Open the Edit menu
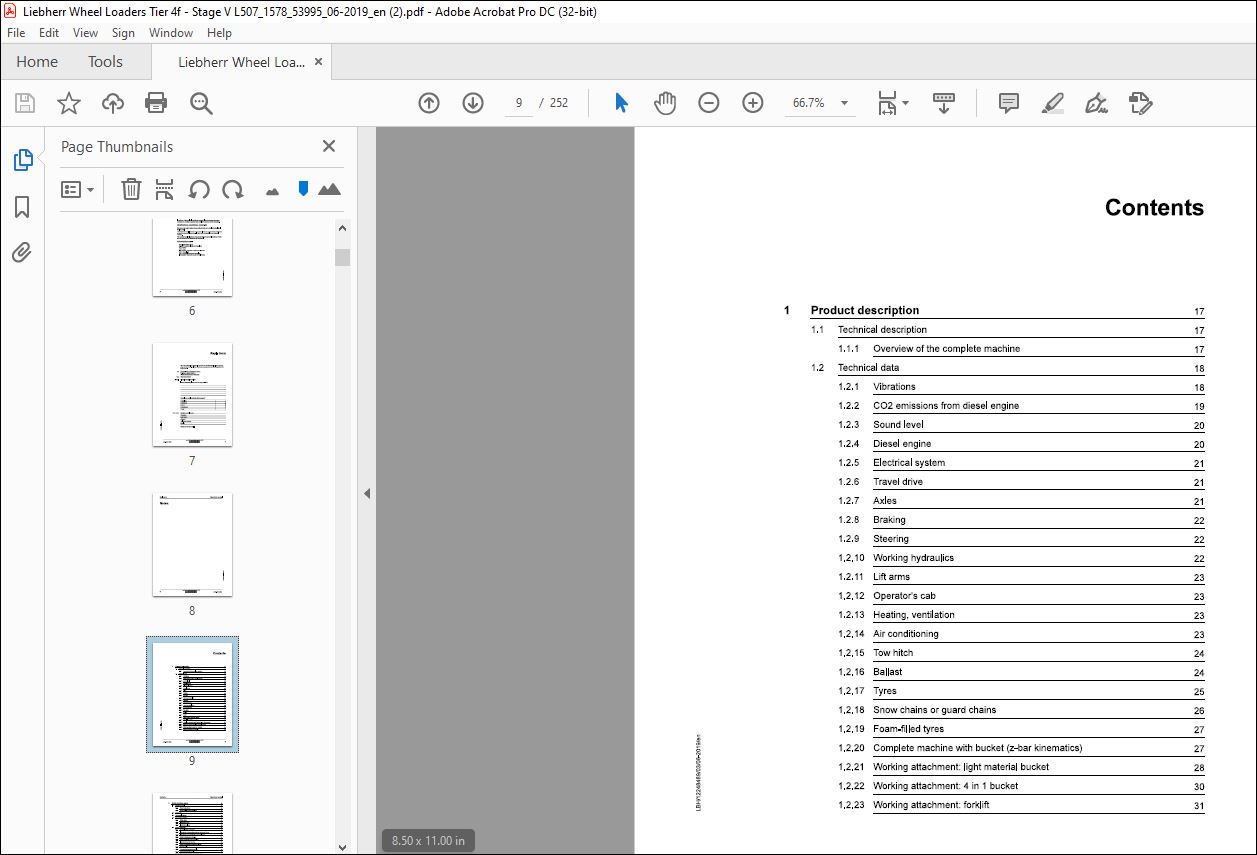Image resolution: width=1257 pixels, height=855 pixels. (x=49, y=33)
